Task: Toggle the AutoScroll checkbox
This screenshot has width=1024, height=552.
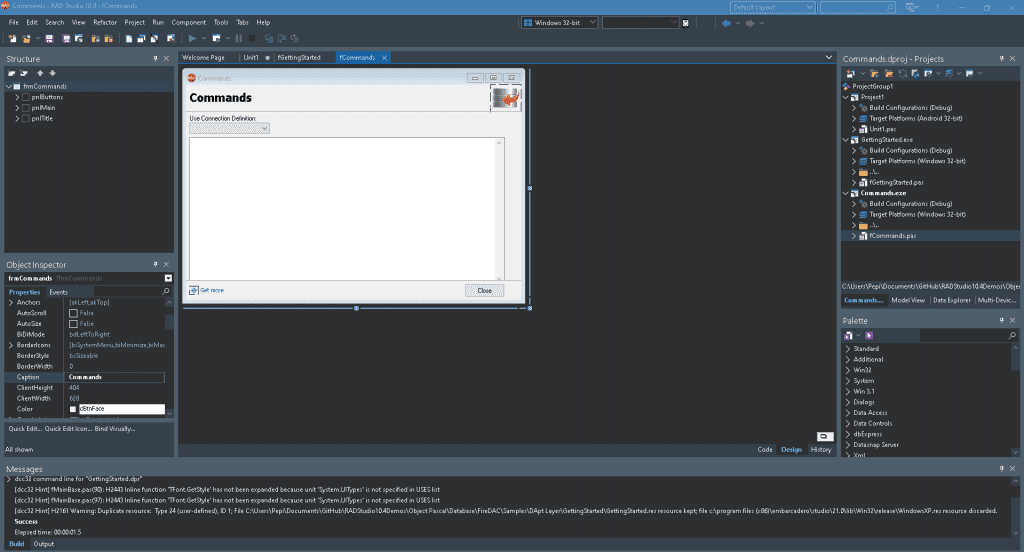Action: click(x=73, y=314)
